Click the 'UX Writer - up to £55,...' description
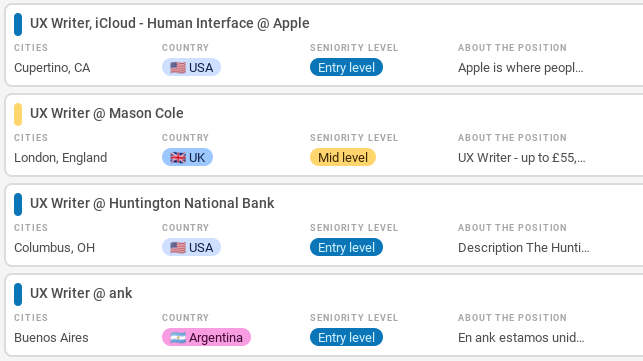Screen dimensions: 643x361 pos(522,158)
